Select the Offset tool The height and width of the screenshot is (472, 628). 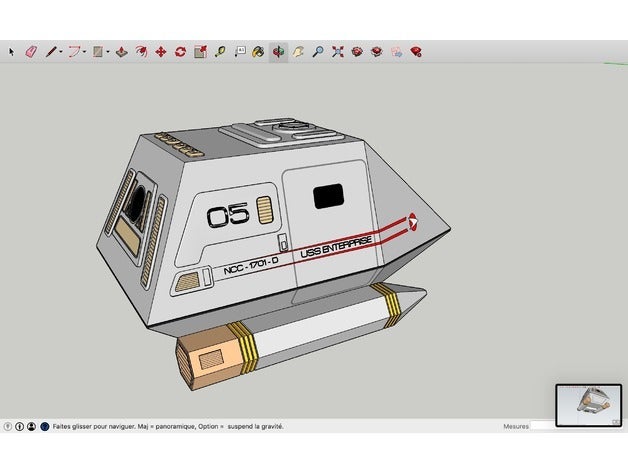pos(141,52)
